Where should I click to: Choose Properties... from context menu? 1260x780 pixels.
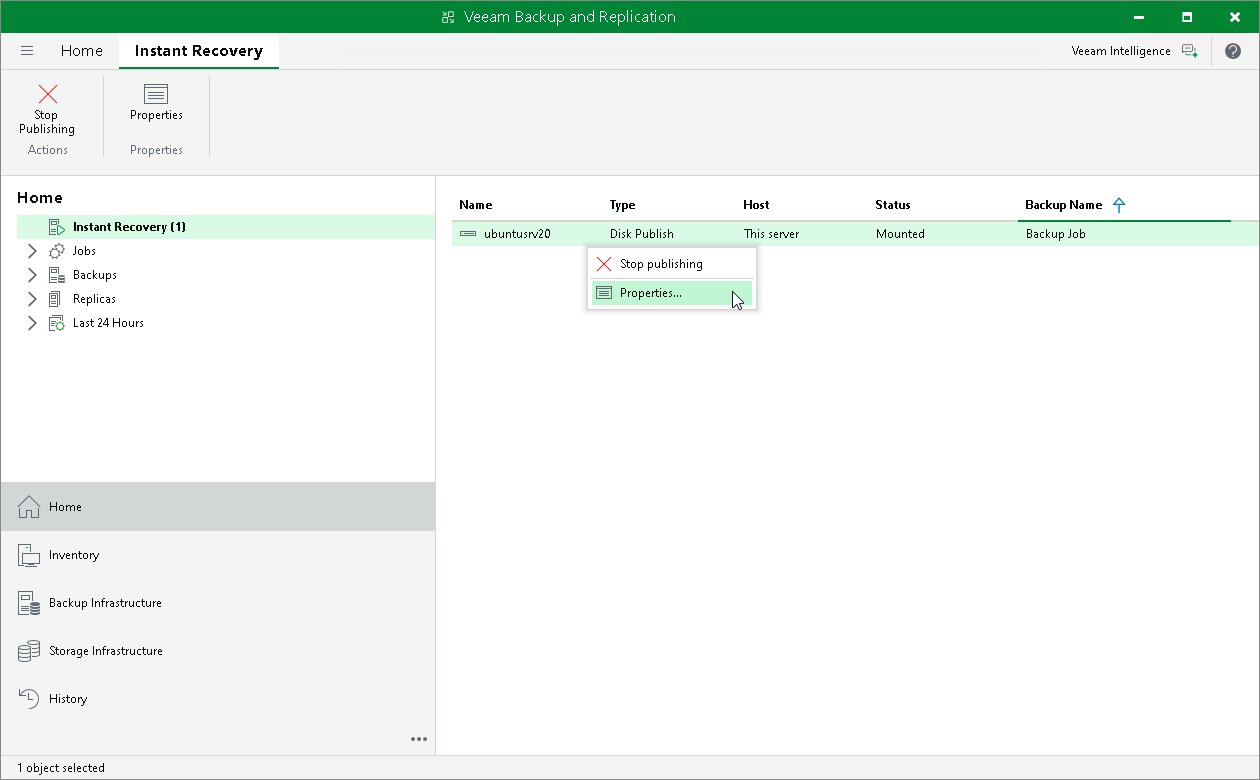pyautogui.click(x=672, y=293)
